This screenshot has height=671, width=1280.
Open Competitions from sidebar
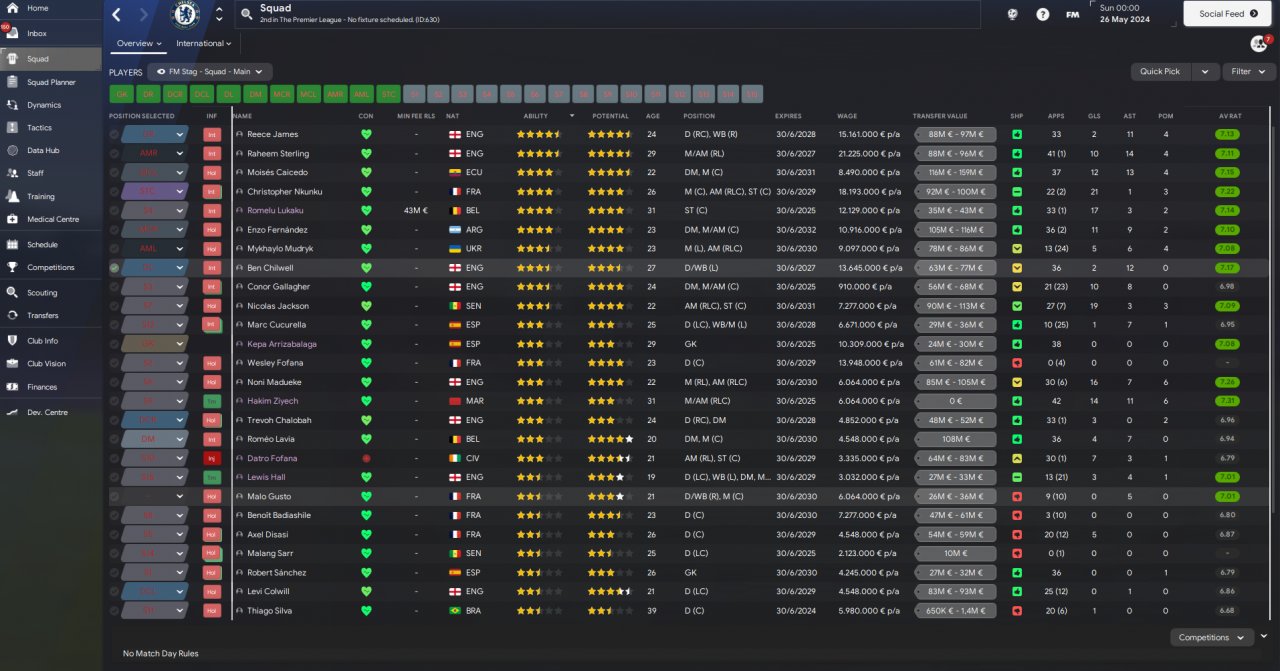click(x=50, y=267)
